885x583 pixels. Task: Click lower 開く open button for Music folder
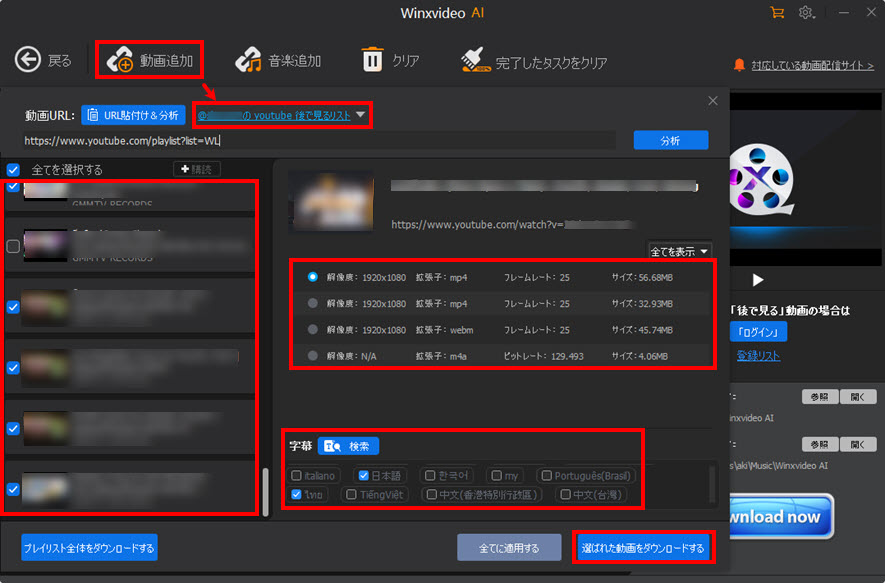click(858, 444)
